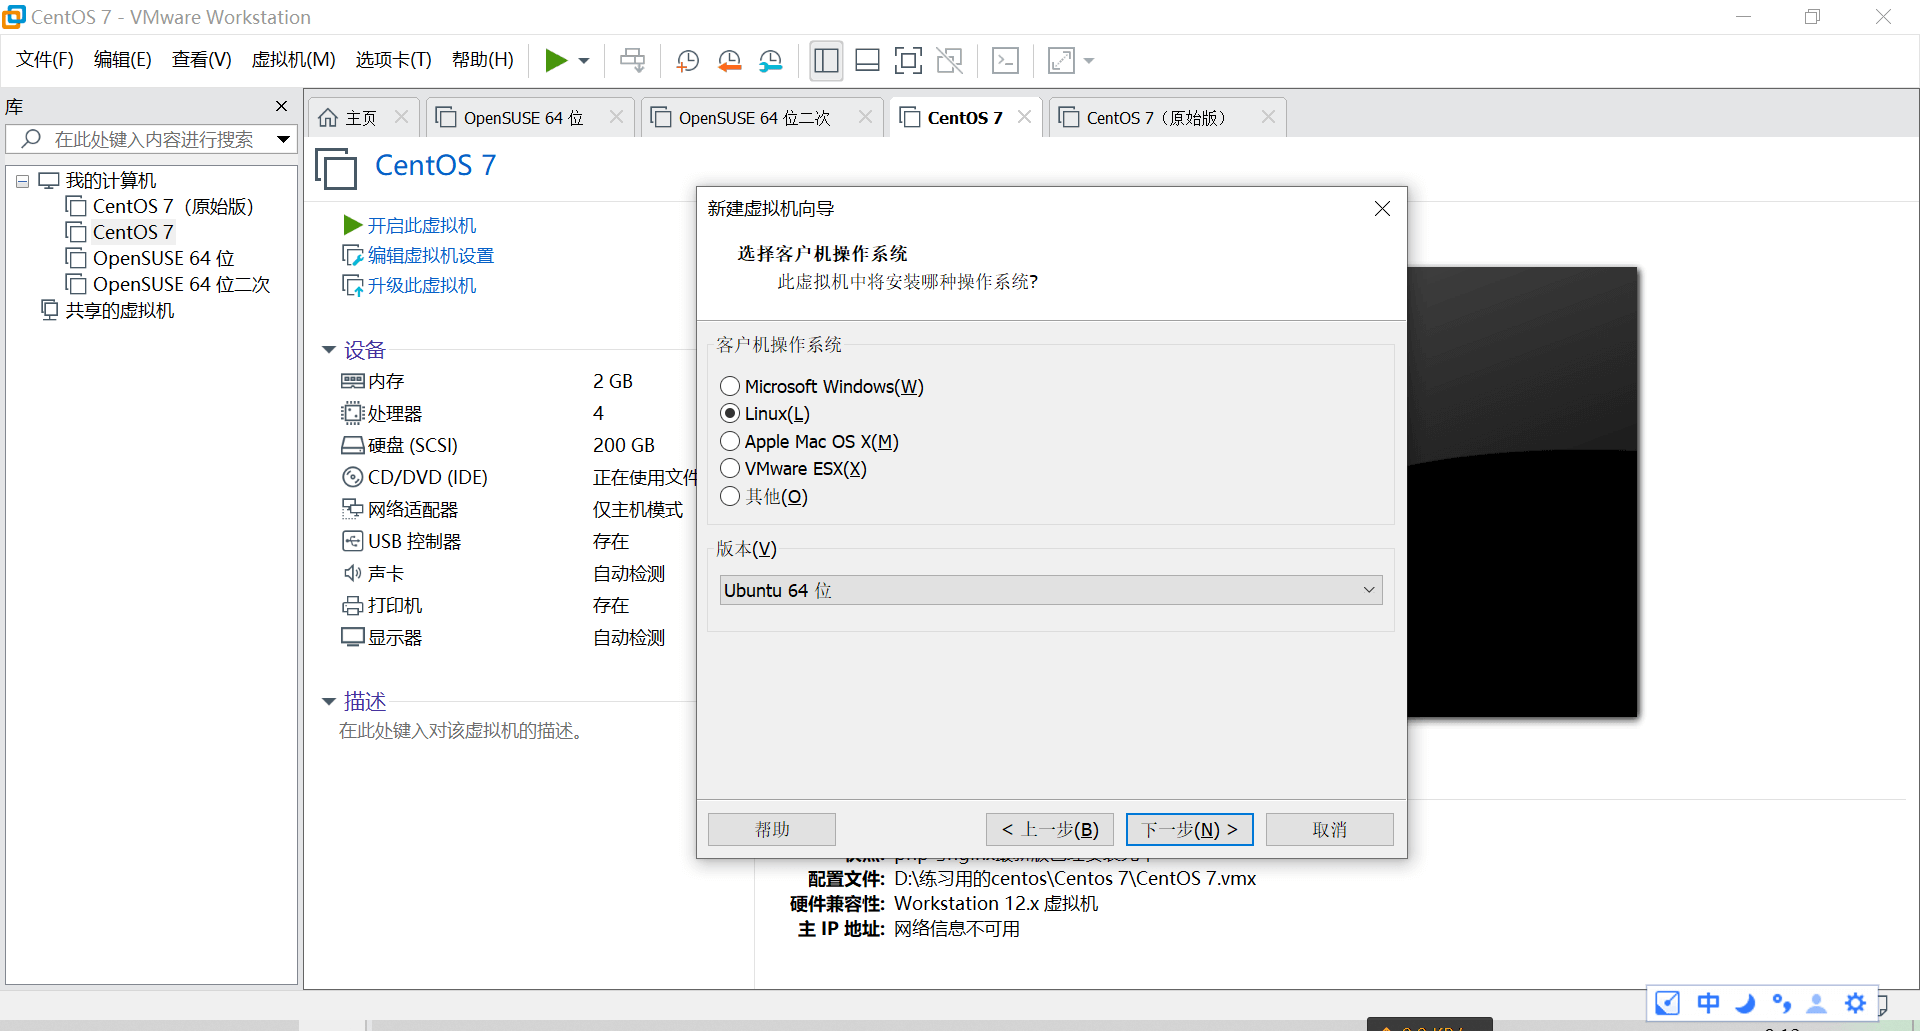Click the 编辑虚拟机设置 link
The height and width of the screenshot is (1031, 1920).
[x=428, y=255]
